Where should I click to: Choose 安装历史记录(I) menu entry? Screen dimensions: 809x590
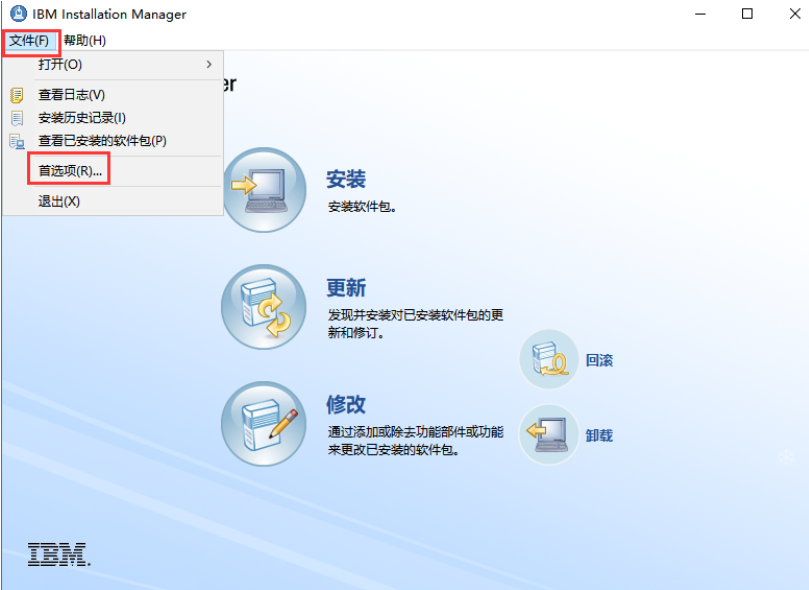pyautogui.click(x=113, y=118)
